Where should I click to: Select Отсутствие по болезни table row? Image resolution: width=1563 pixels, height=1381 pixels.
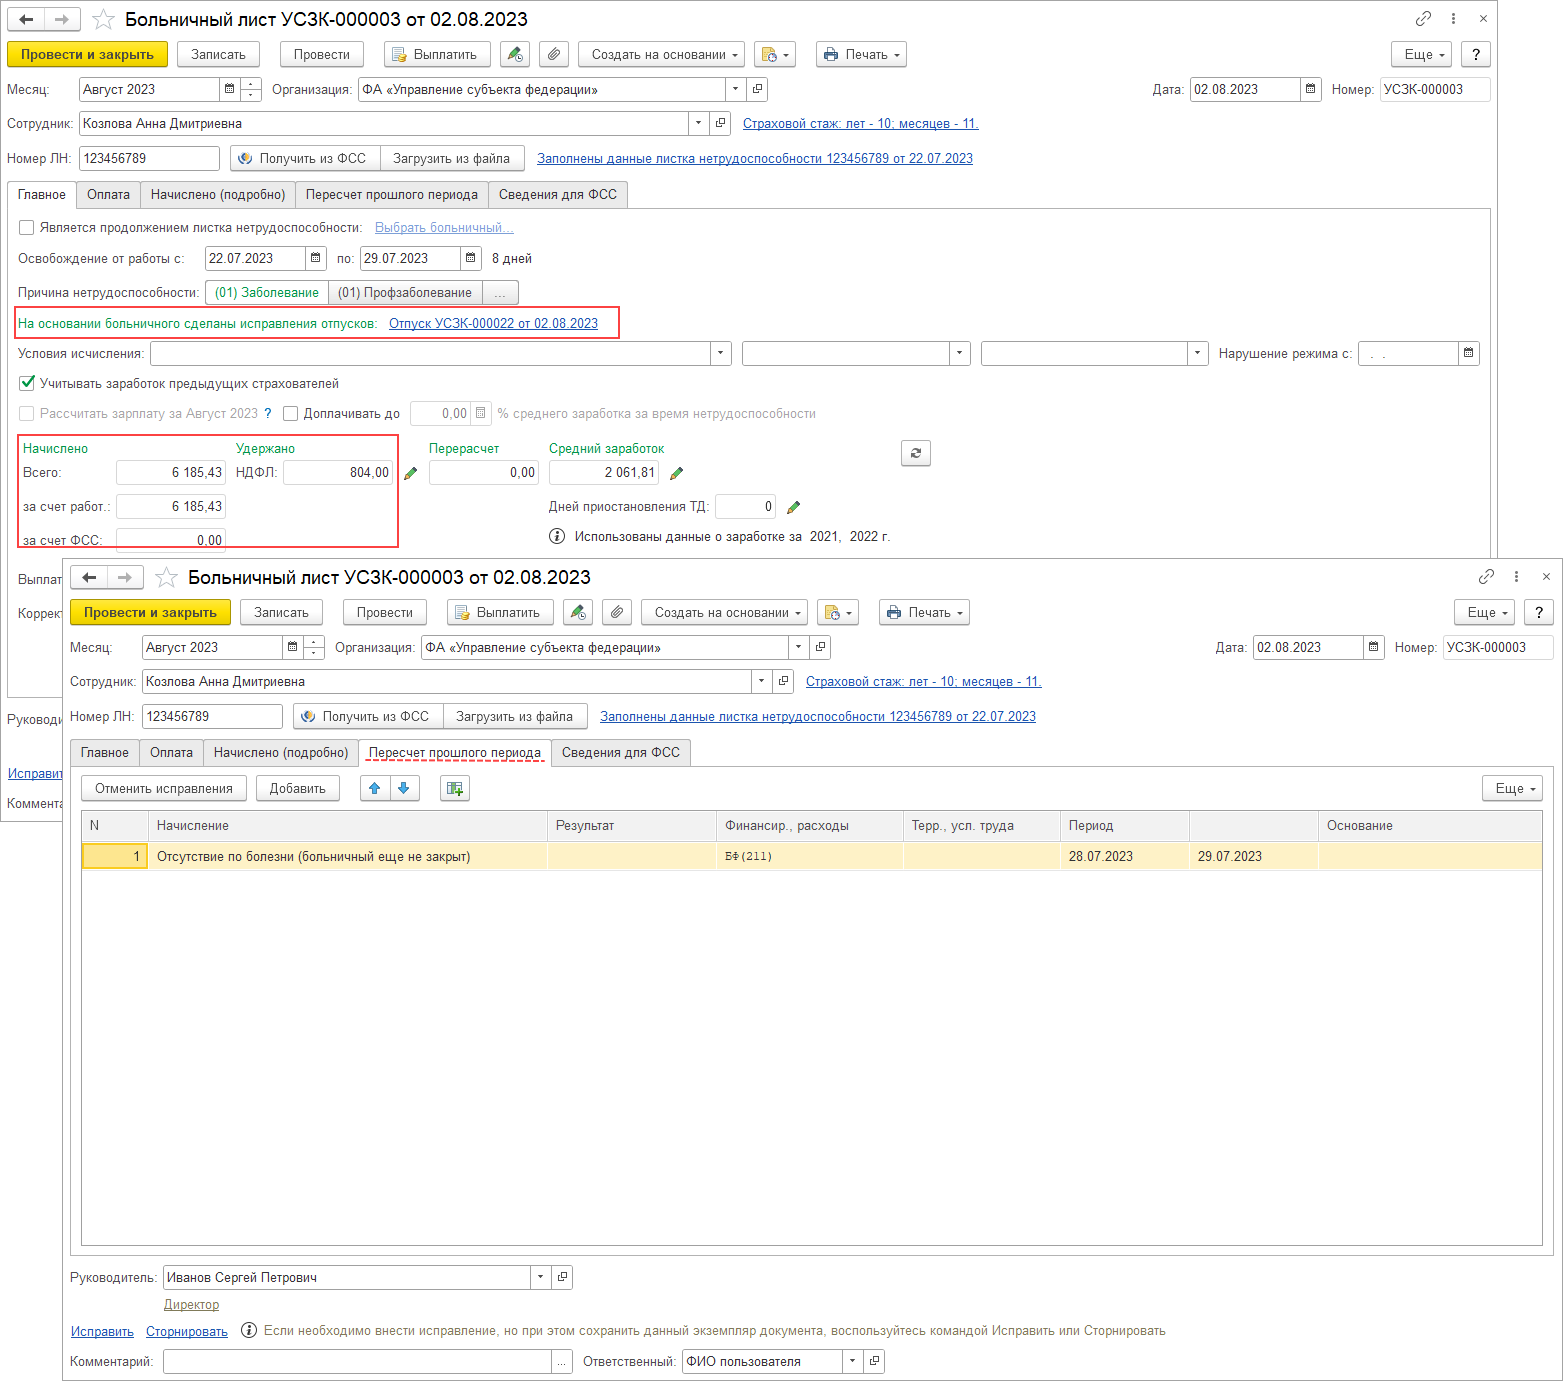coord(811,856)
